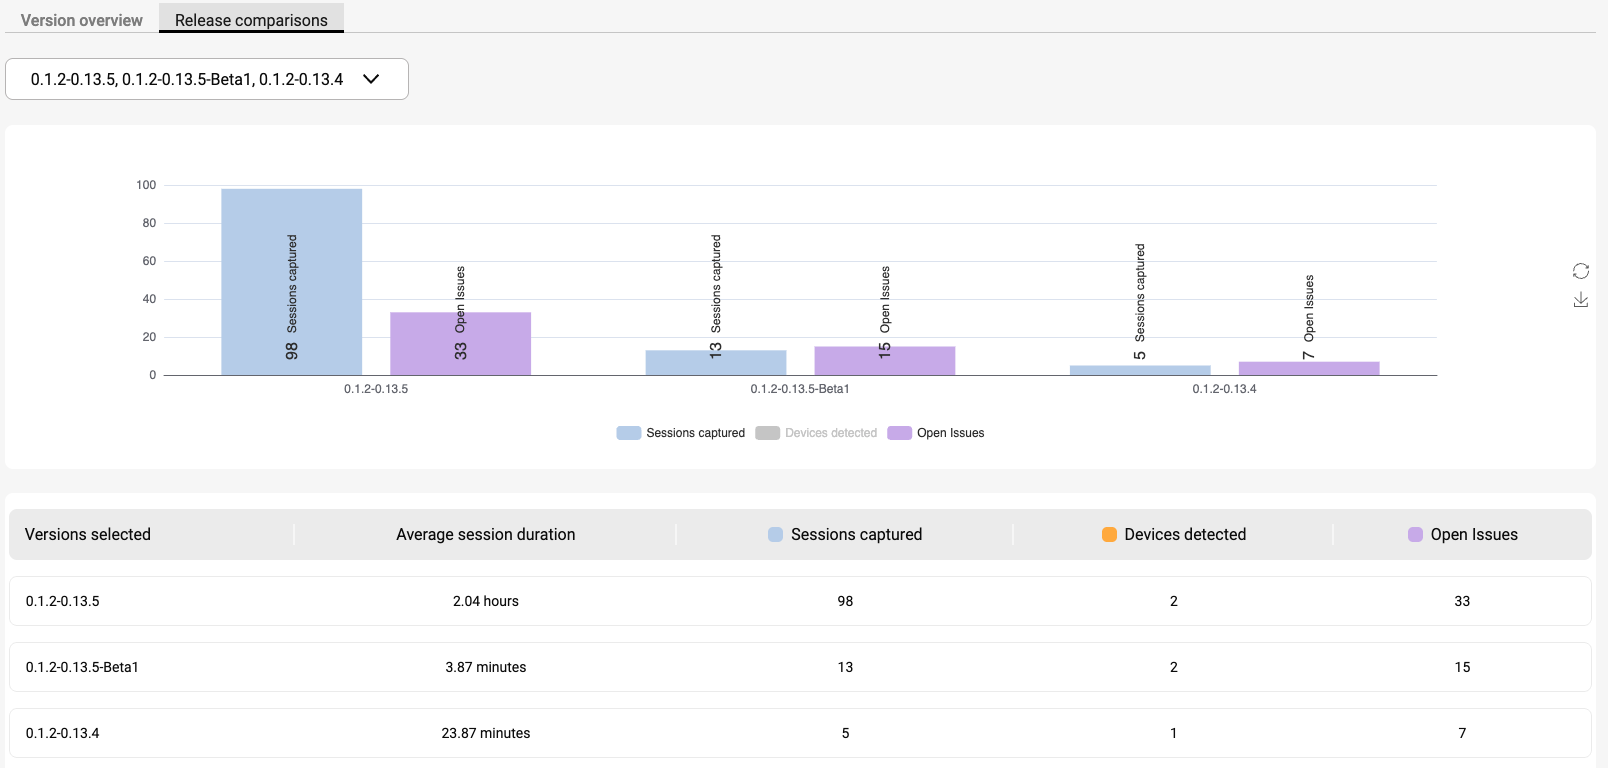This screenshot has height=768, width=1608.
Task: Click the chart download icon
Action: click(x=1580, y=300)
